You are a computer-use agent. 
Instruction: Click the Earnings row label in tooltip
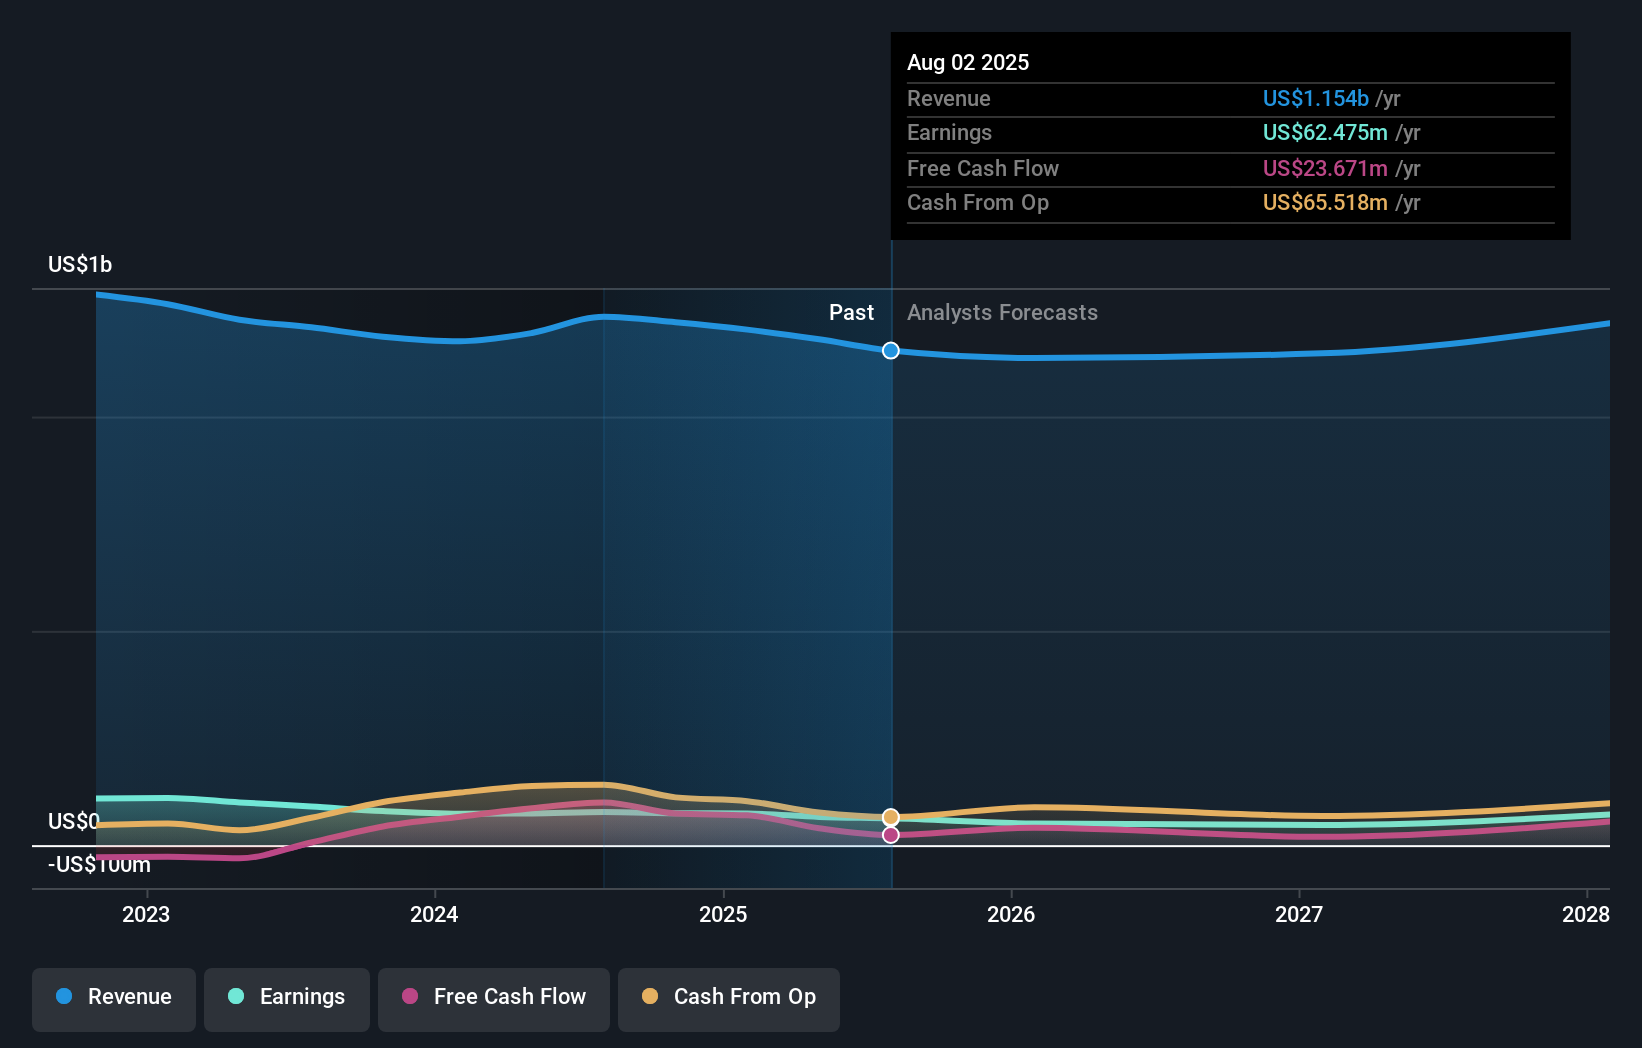[x=949, y=132]
